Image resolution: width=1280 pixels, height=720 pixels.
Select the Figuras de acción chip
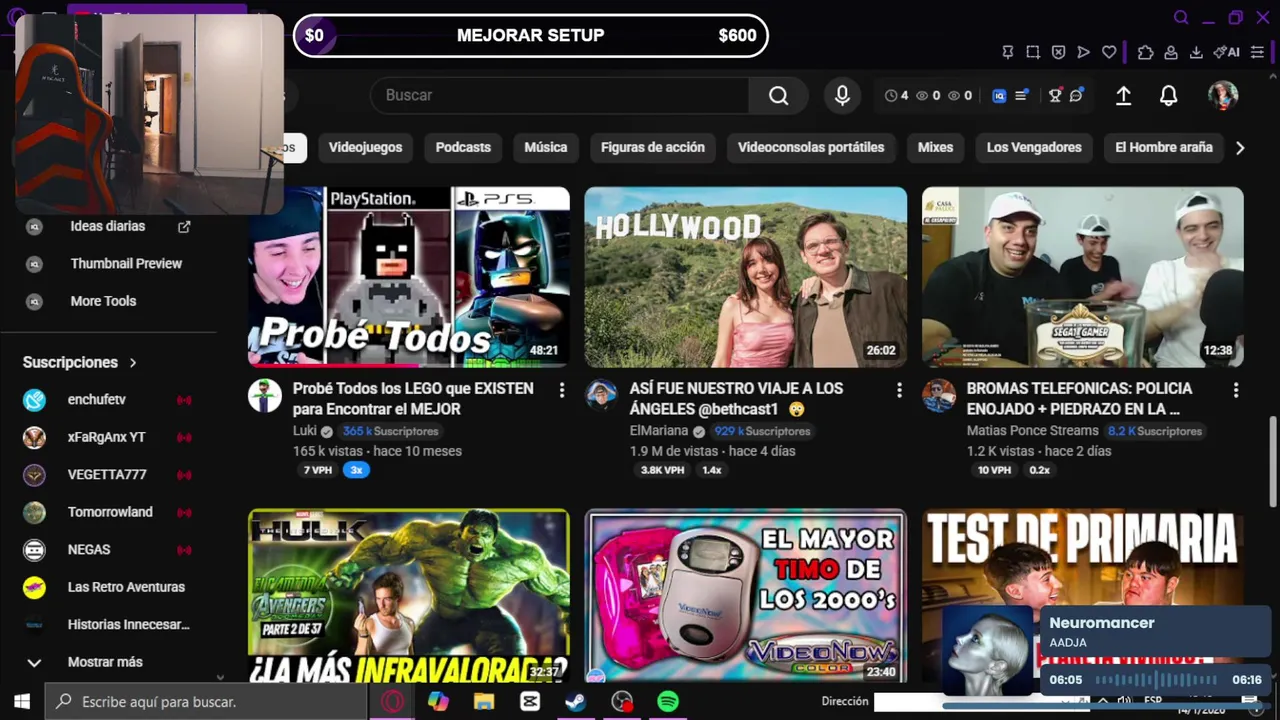point(652,147)
